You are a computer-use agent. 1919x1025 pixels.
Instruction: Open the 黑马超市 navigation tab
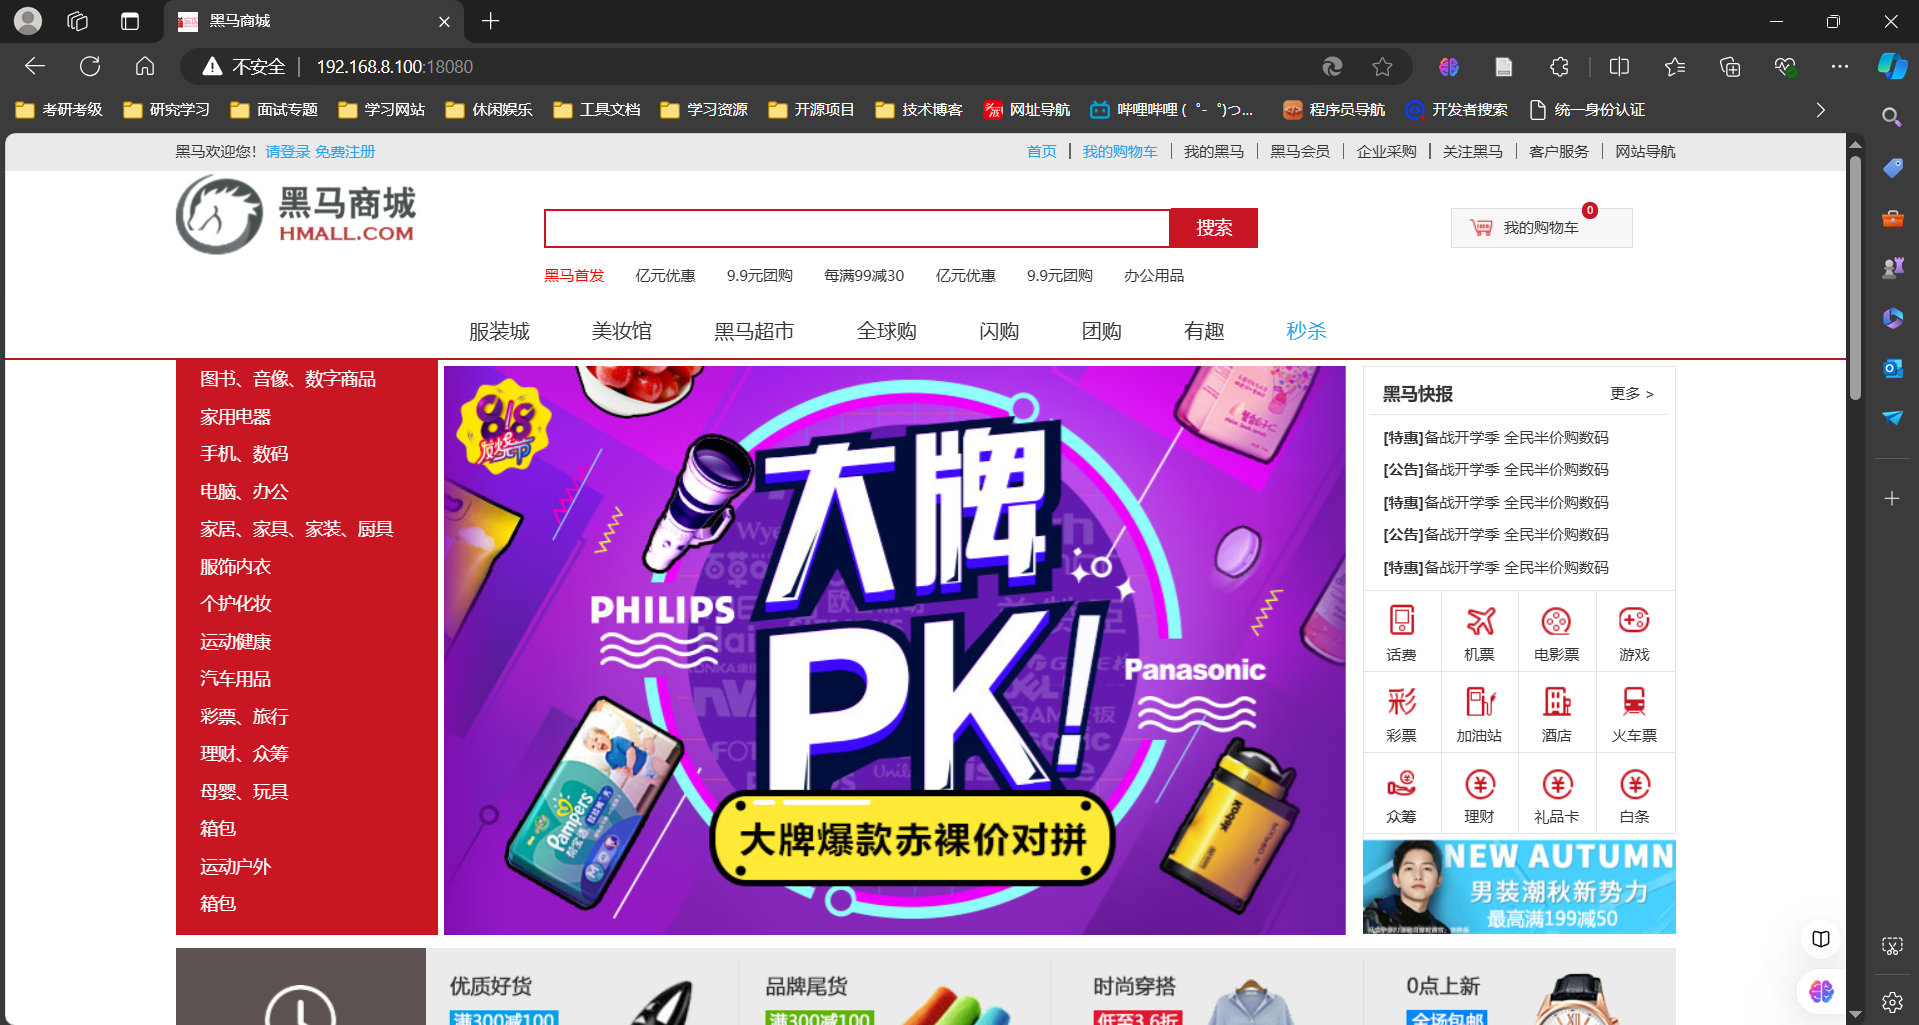[x=754, y=331]
